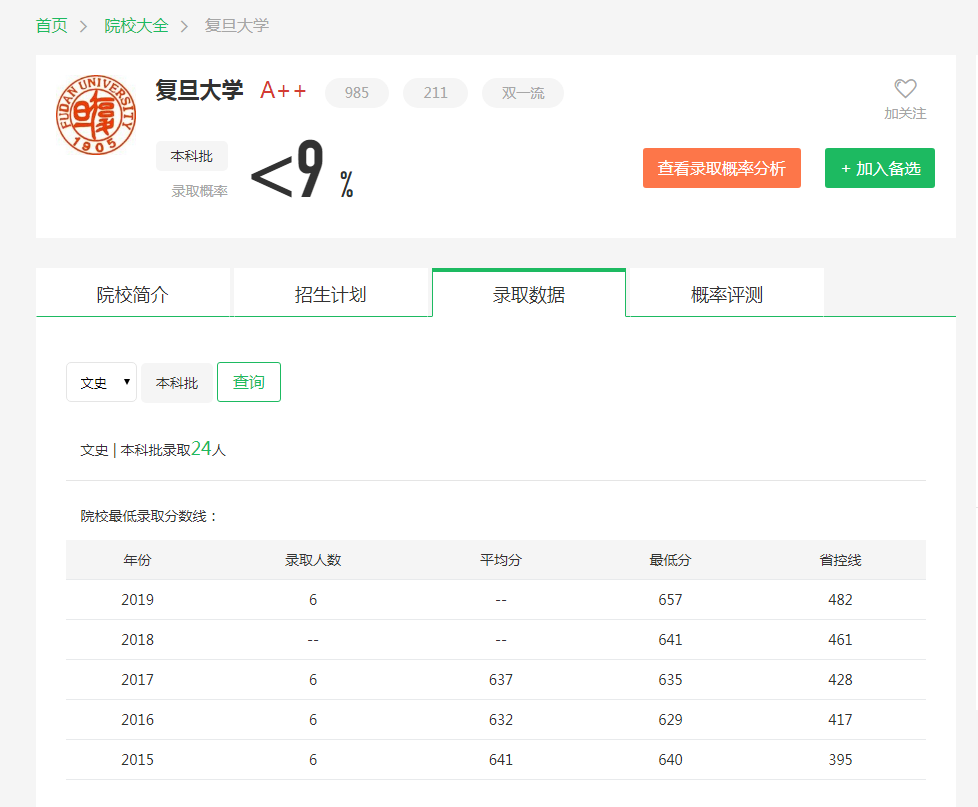The height and width of the screenshot is (807, 978).
Task: Click provincial line 395 for 2015
Action: click(x=840, y=759)
